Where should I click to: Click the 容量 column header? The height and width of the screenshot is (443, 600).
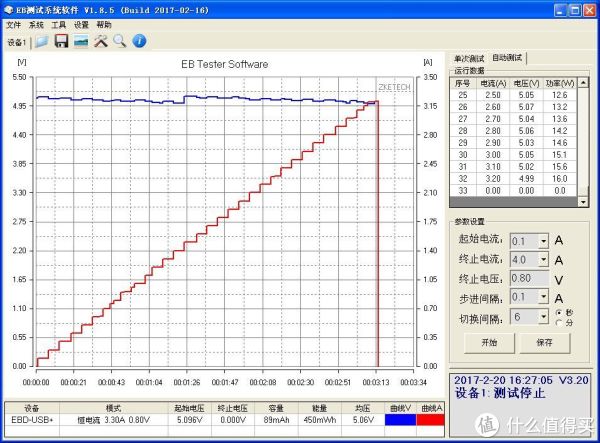tap(276, 408)
